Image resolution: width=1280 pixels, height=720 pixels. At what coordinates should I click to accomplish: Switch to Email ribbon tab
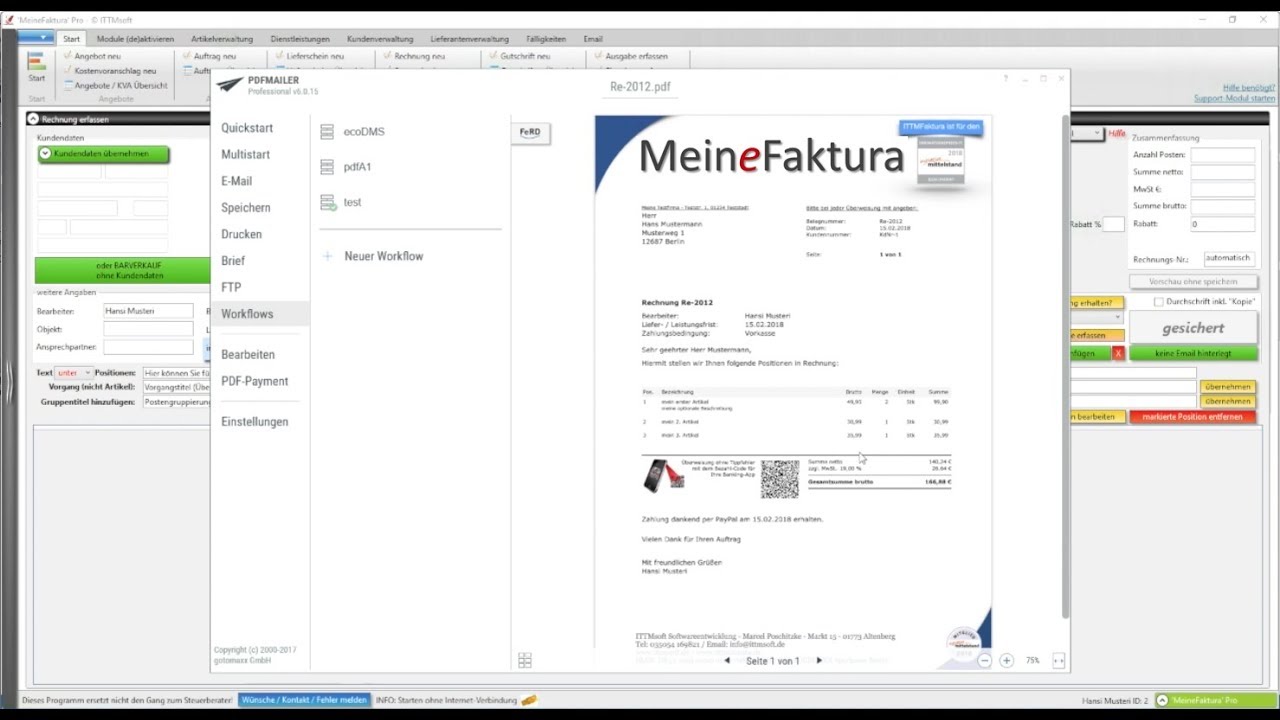pyautogui.click(x=593, y=39)
